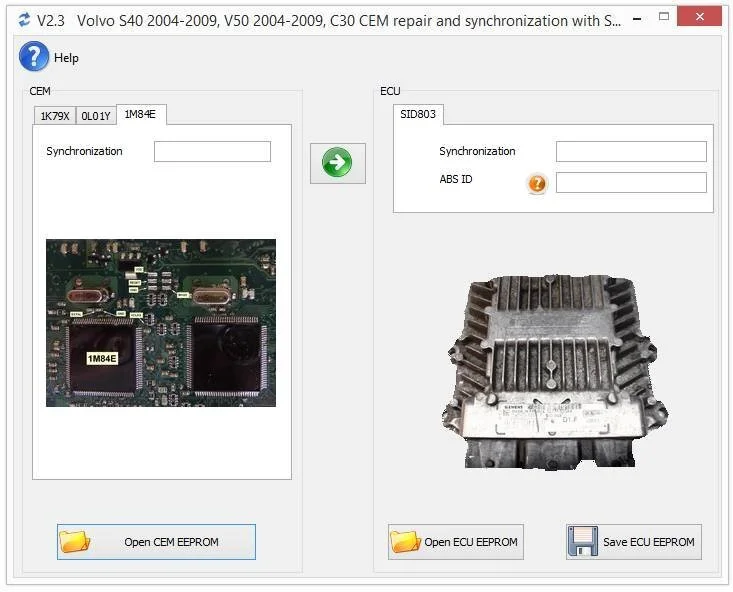Screen dimensions: 733x592
Task: Click the app sync icon in title bar
Action: click(x=22, y=20)
